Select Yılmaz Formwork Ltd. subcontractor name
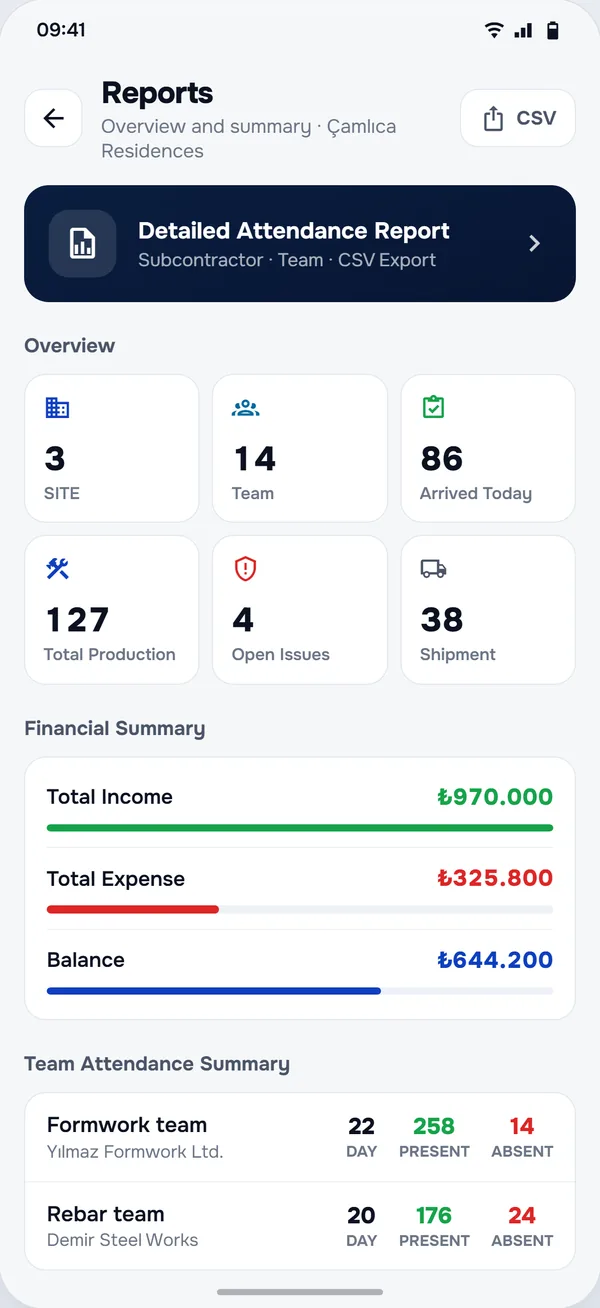The height and width of the screenshot is (1308, 600). tap(135, 1151)
